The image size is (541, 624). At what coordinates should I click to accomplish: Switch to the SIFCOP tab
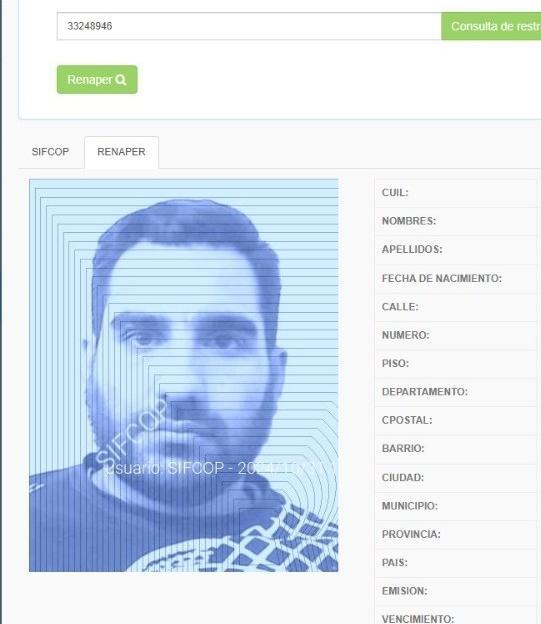(x=50, y=152)
